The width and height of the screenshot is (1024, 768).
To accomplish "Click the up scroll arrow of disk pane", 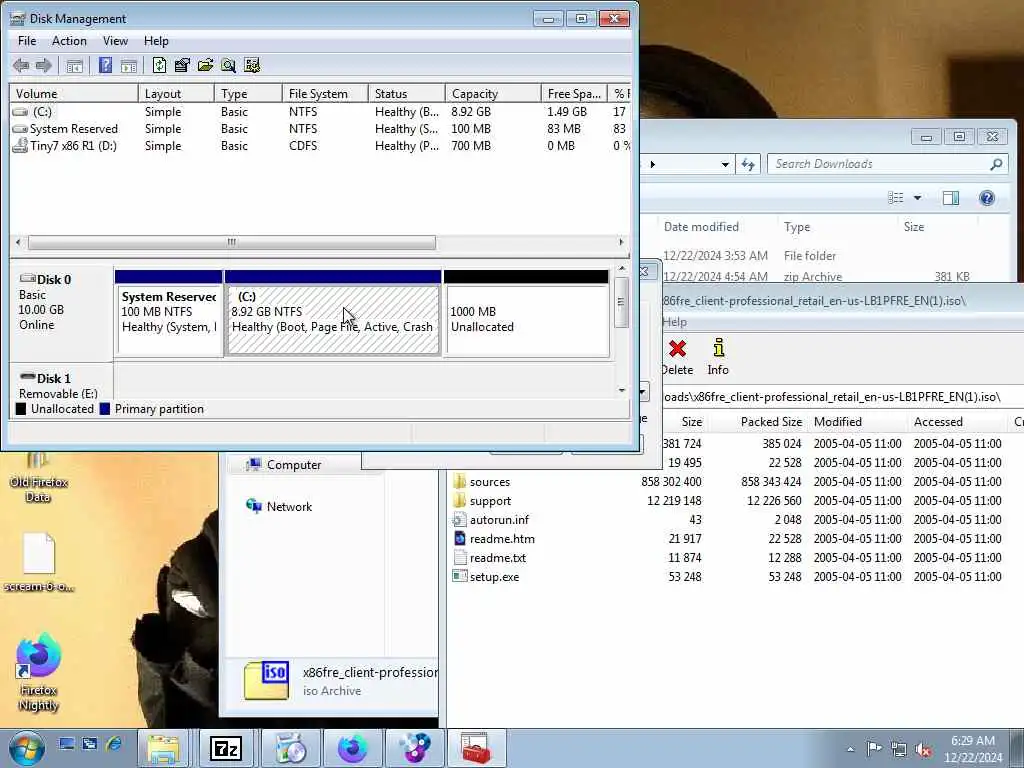I will [x=622, y=269].
